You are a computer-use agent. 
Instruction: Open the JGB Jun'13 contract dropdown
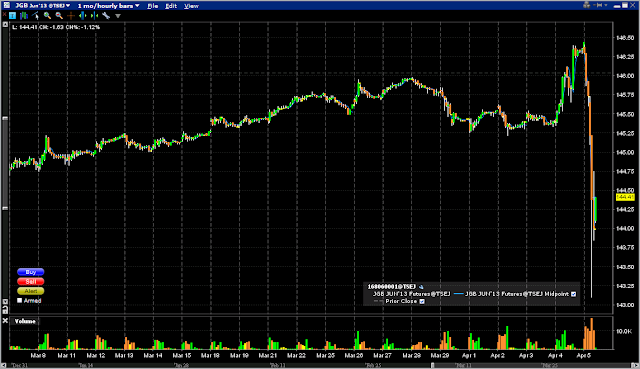tap(42, 6)
